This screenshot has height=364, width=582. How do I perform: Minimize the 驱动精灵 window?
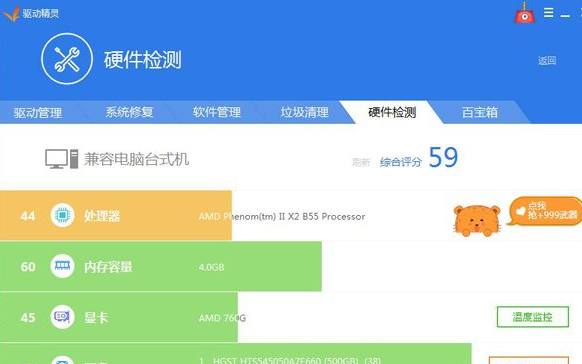565,16
